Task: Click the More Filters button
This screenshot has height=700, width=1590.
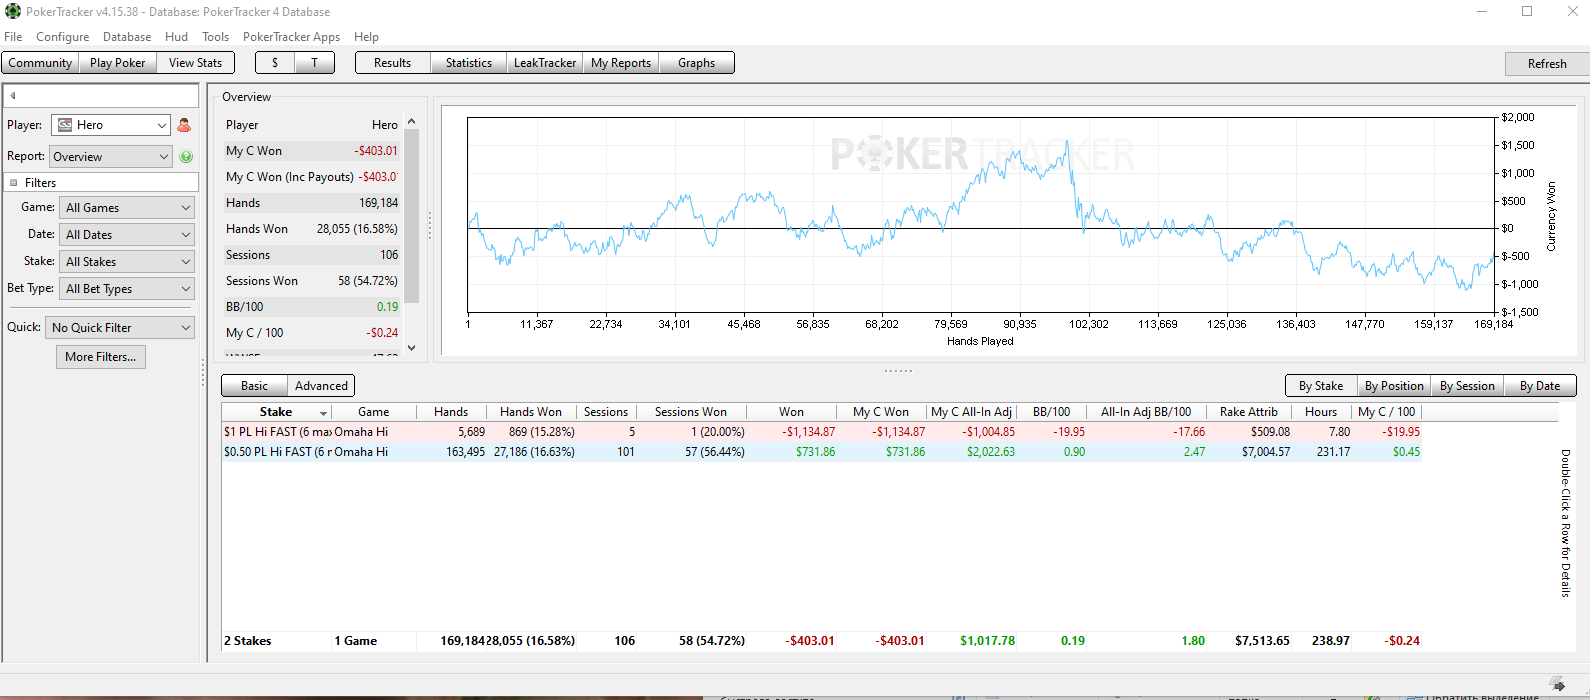Action: tap(101, 357)
